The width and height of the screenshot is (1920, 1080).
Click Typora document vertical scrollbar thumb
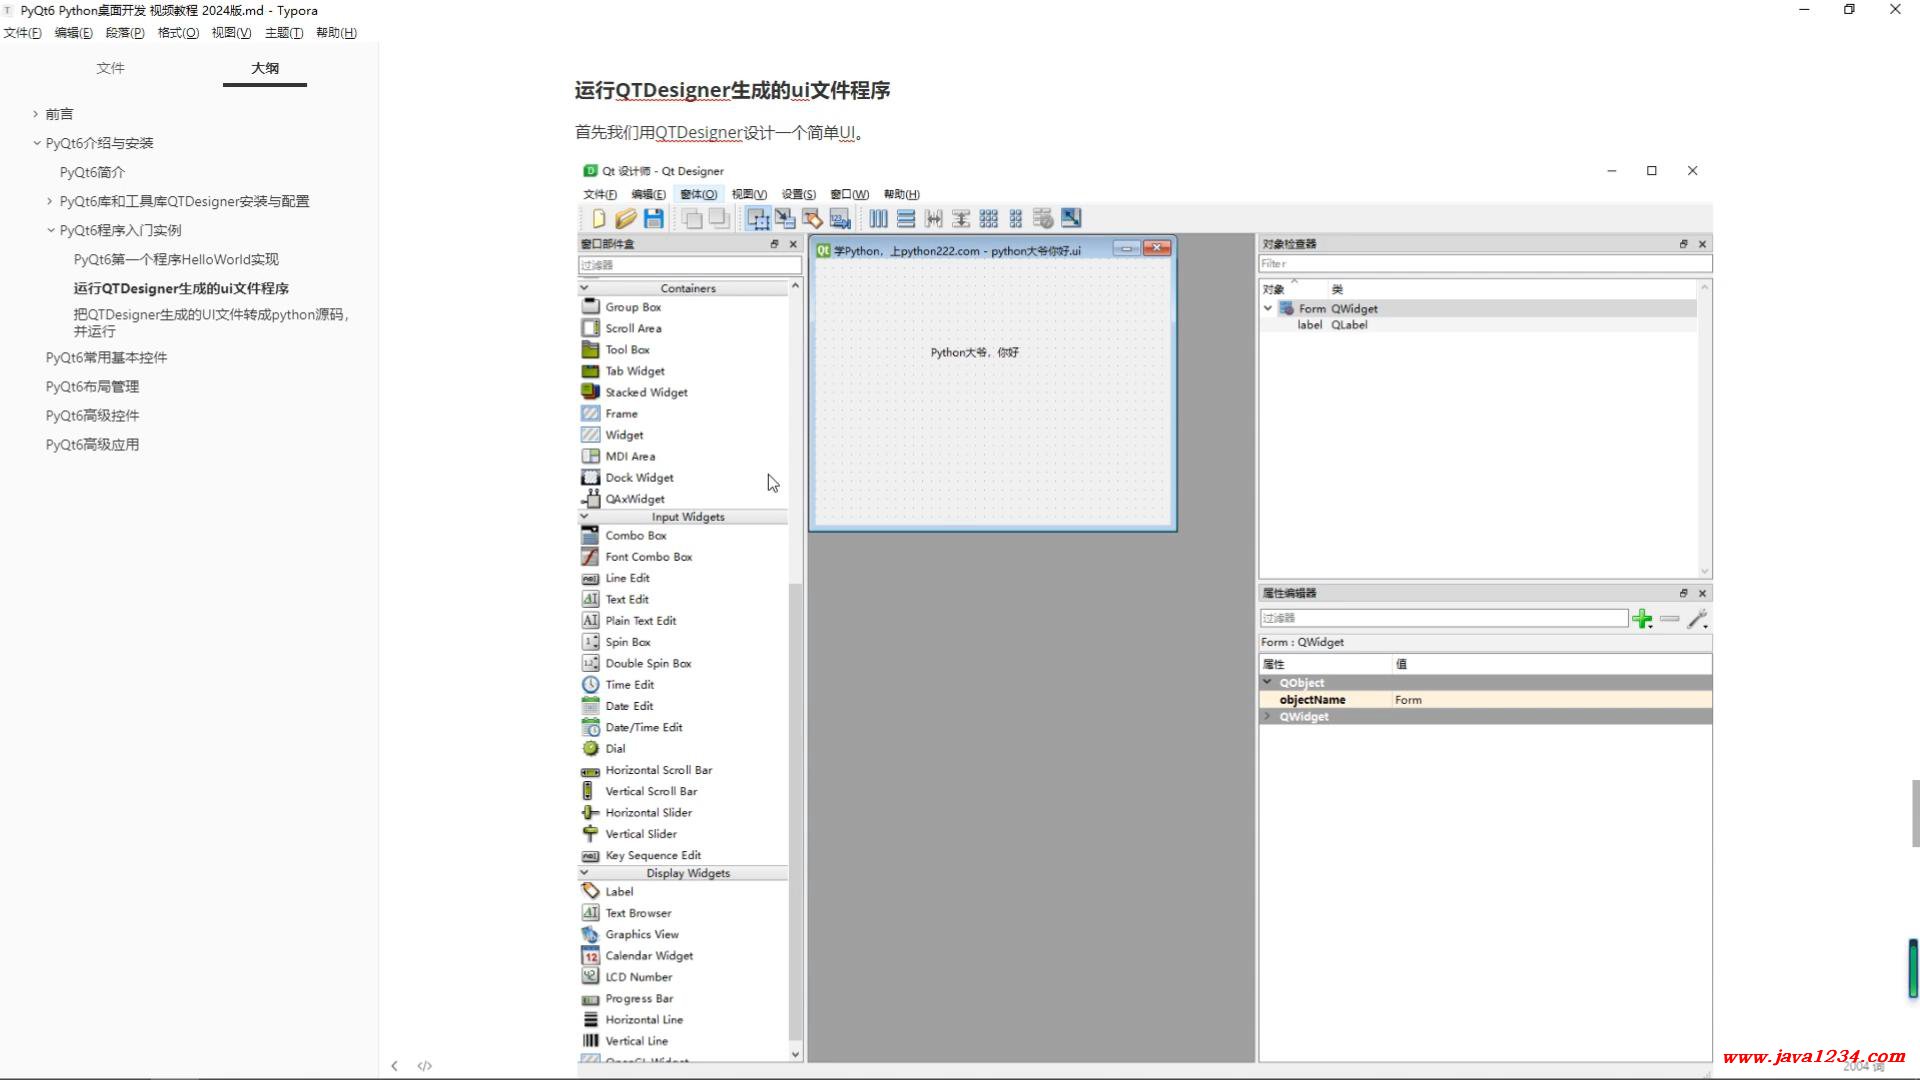click(1915, 813)
